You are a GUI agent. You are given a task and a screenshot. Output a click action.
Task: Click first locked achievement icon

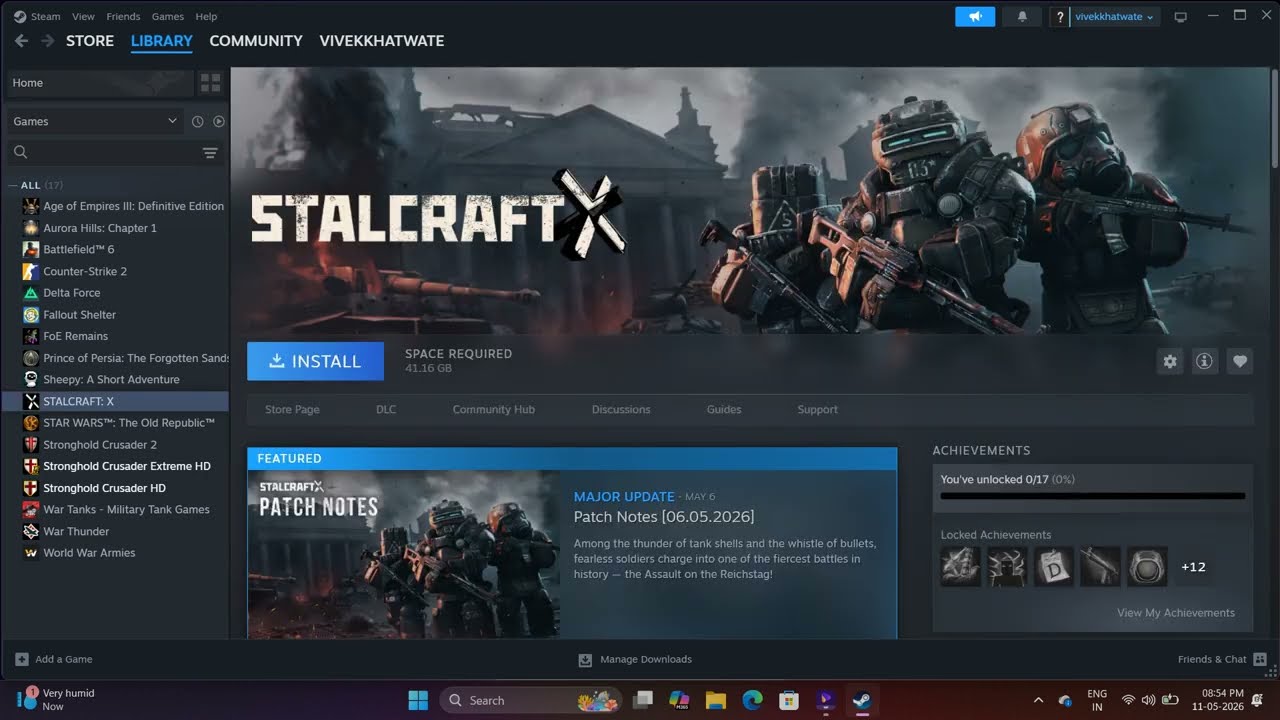(x=960, y=567)
